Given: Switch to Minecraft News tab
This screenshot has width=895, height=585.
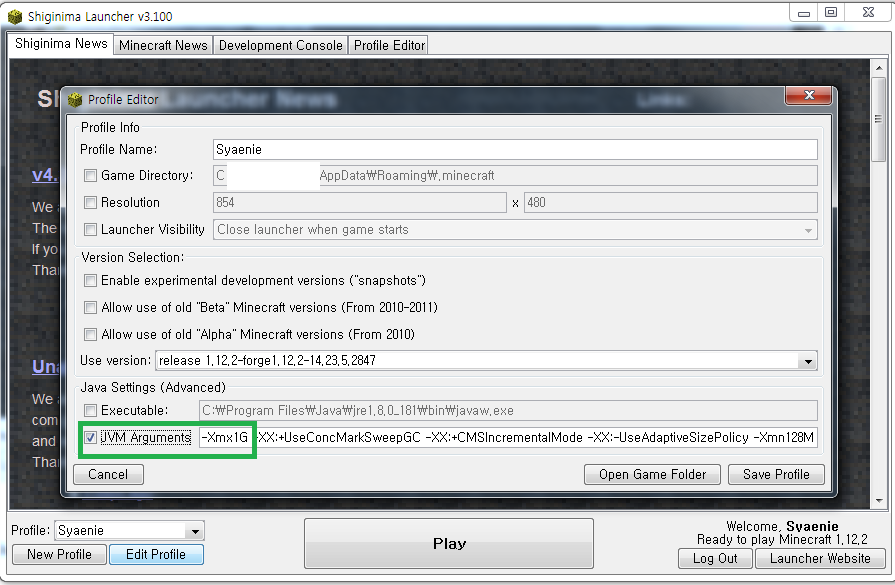Looking at the screenshot, I should coord(163,46).
